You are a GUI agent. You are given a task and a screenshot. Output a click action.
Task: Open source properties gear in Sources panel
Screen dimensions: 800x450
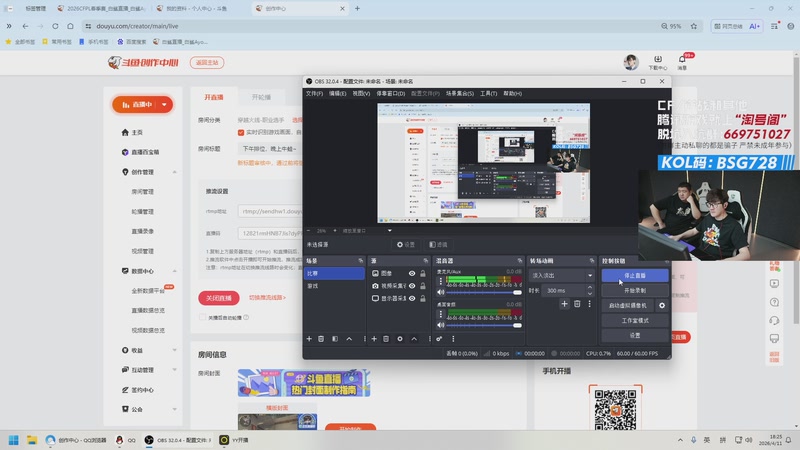click(x=400, y=339)
